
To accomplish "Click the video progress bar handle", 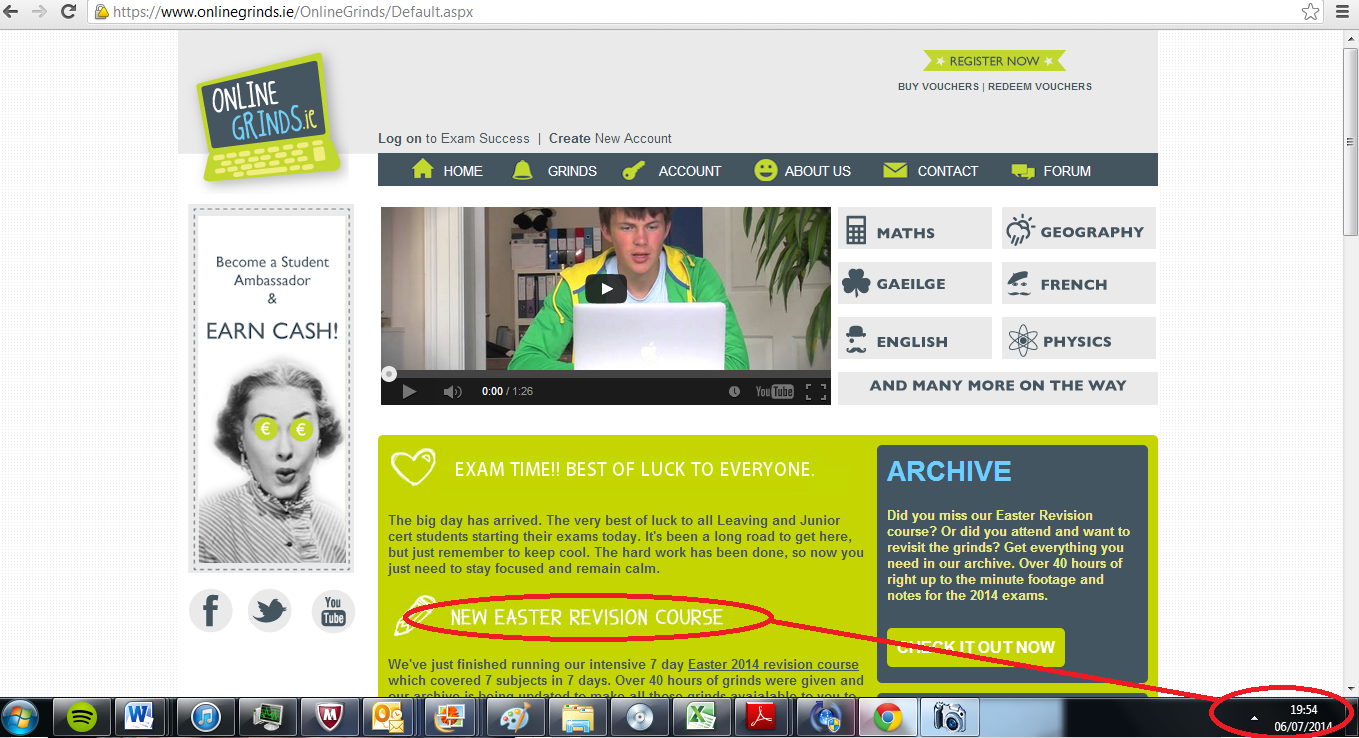I will tap(389, 374).
